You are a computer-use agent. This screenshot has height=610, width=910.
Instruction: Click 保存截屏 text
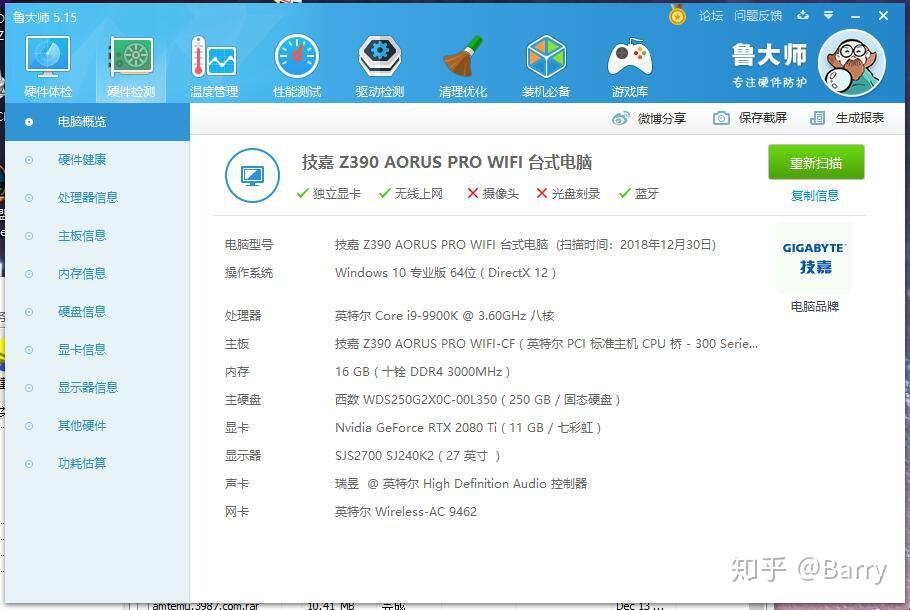[763, 118]
